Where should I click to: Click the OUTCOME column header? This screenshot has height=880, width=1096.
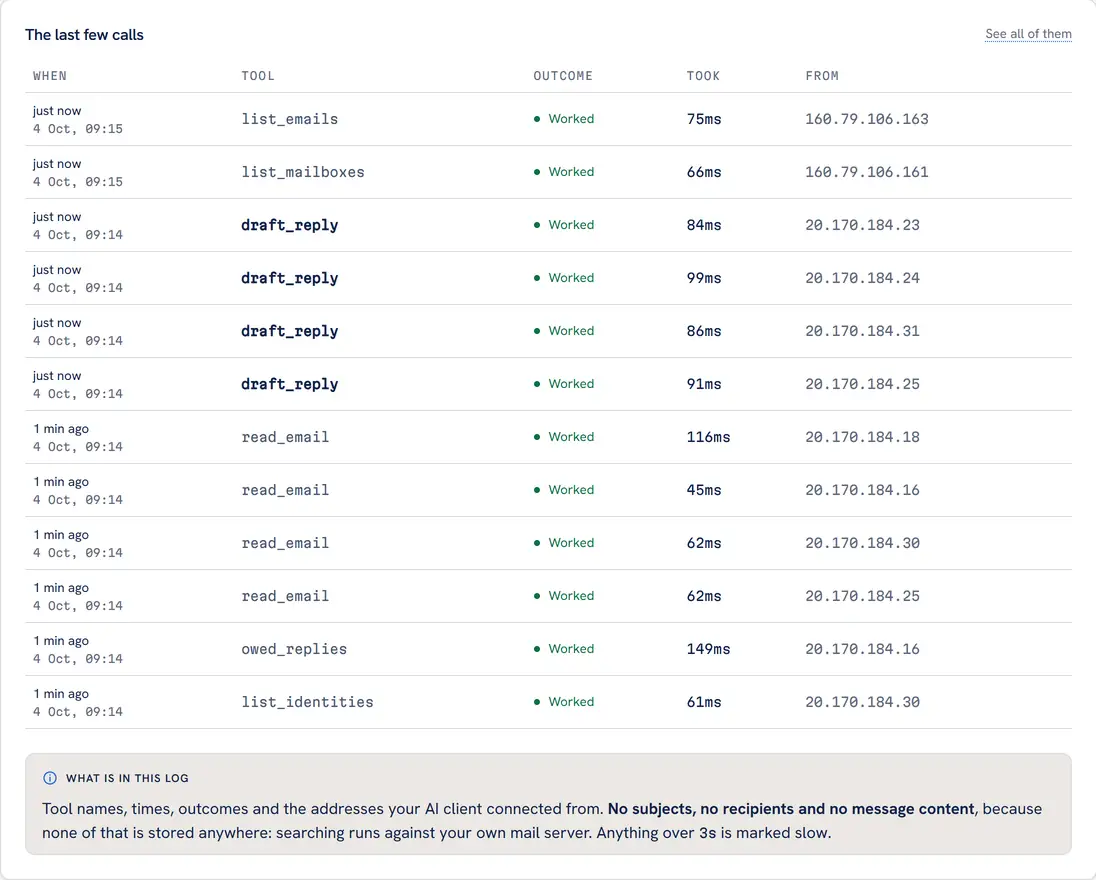click(x=563, y=75)
